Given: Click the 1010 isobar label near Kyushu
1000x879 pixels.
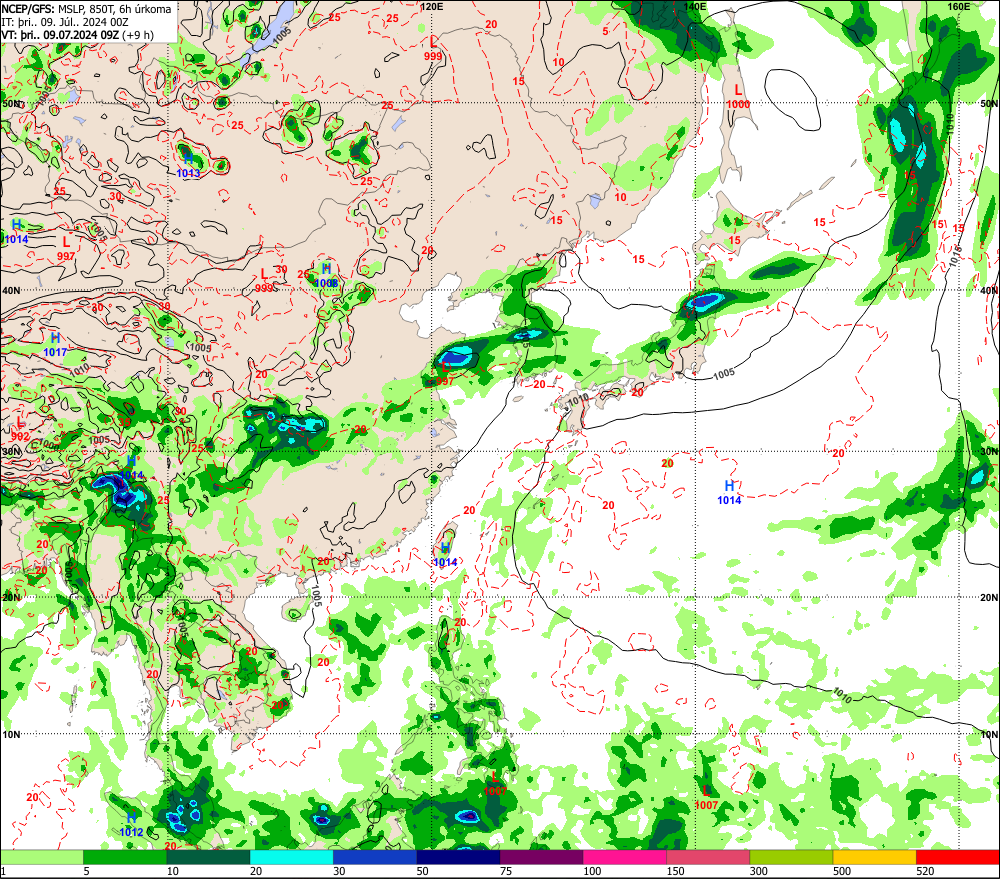Looking at the screenshot, I should click(578, 400).
